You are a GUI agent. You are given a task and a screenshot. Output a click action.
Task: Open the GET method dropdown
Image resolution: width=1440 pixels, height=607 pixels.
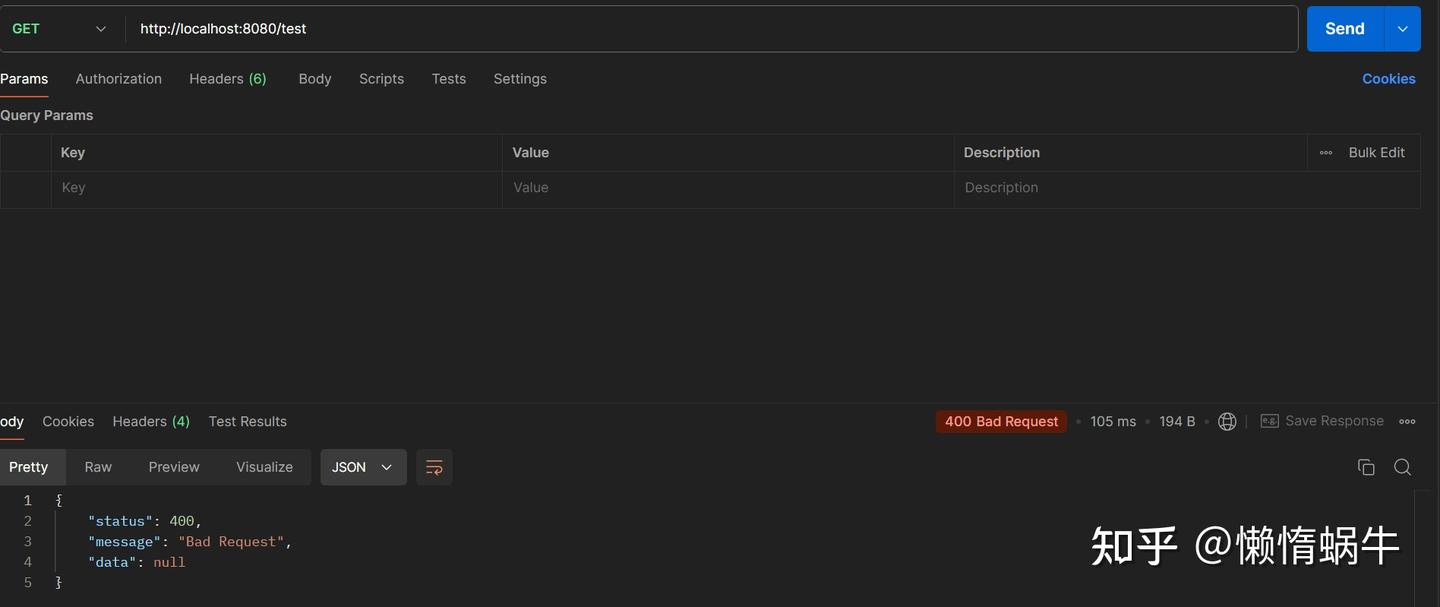pyautogui.click(x=60, y=29)
